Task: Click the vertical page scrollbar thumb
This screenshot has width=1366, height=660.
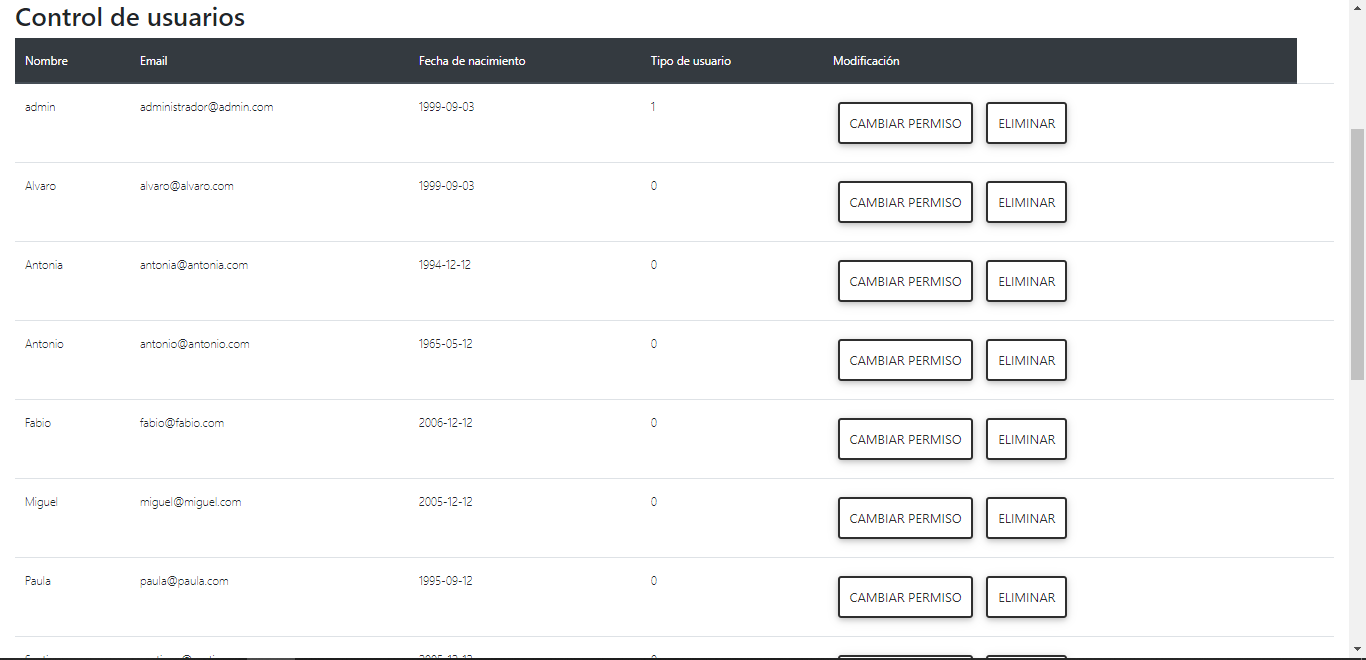Action: click(x=1357, y=254)
